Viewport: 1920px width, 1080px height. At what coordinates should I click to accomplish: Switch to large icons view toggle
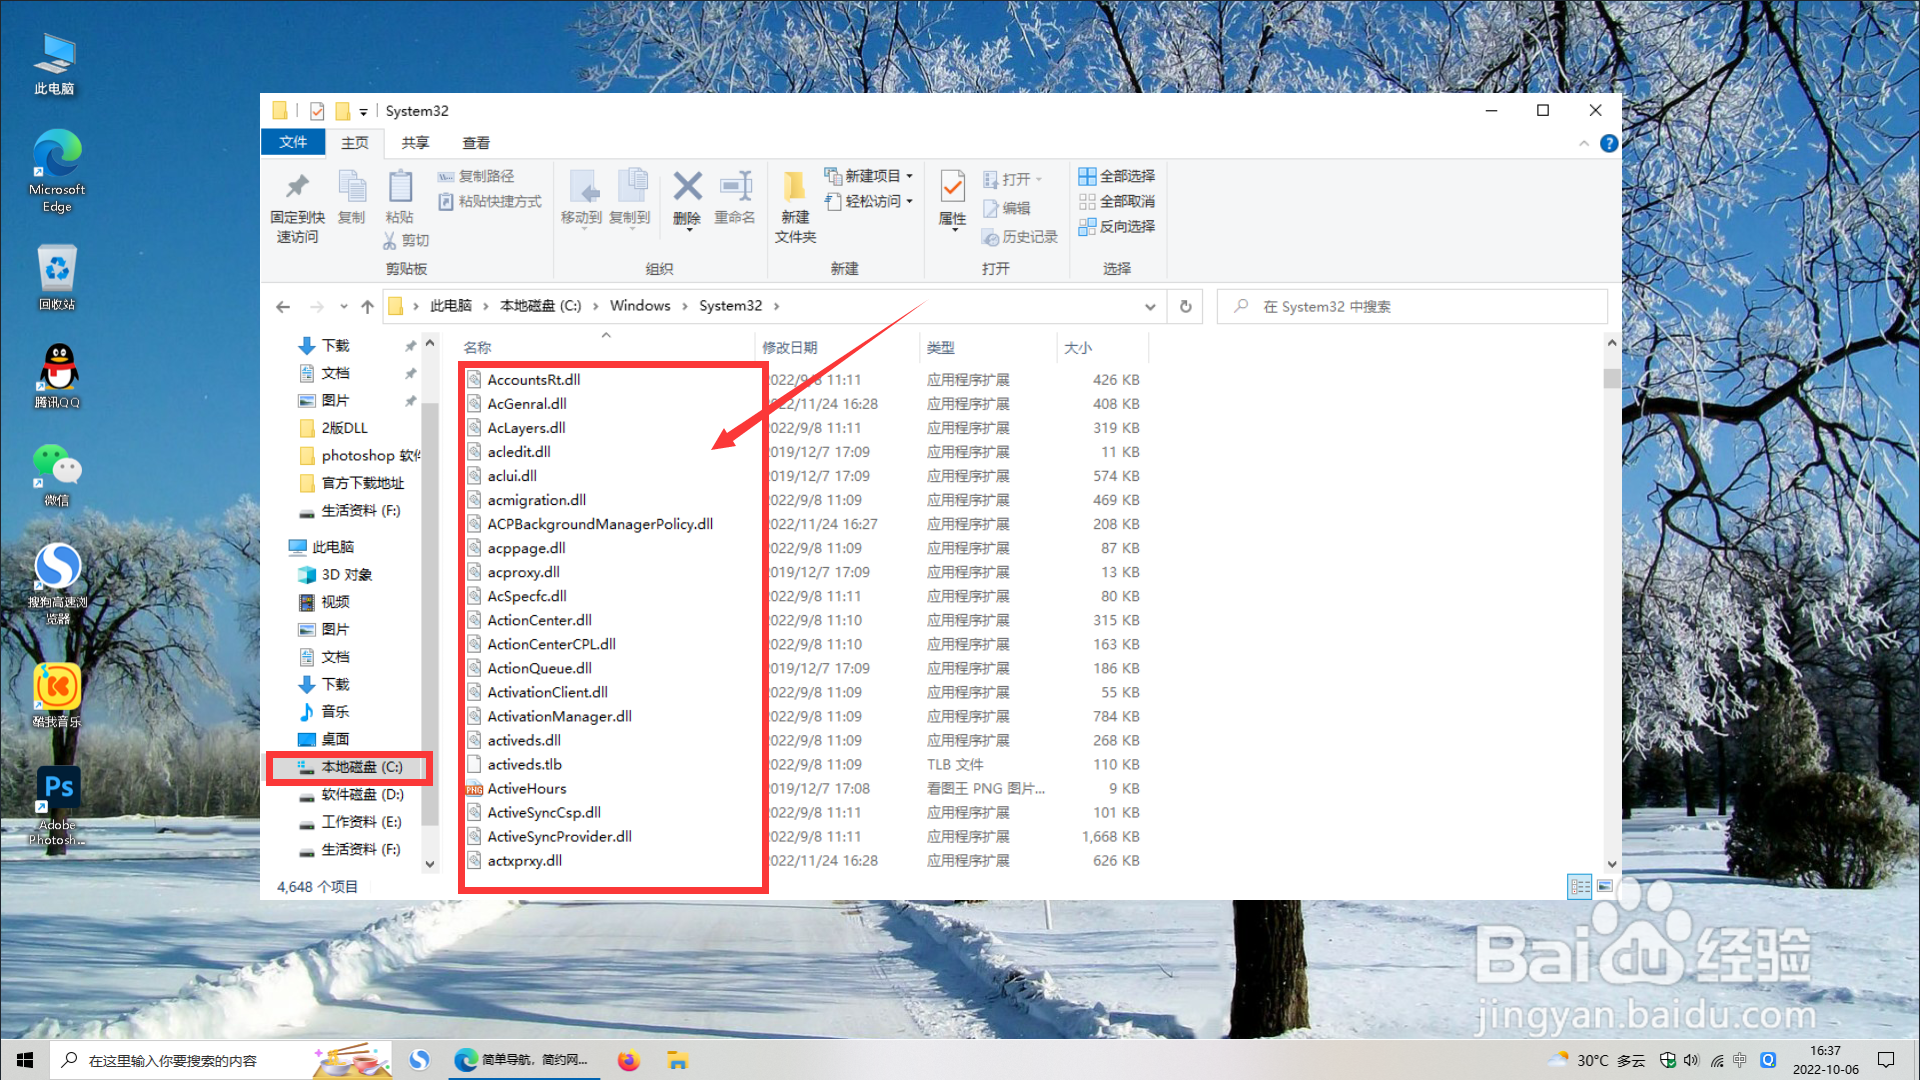pos(1605,886)
